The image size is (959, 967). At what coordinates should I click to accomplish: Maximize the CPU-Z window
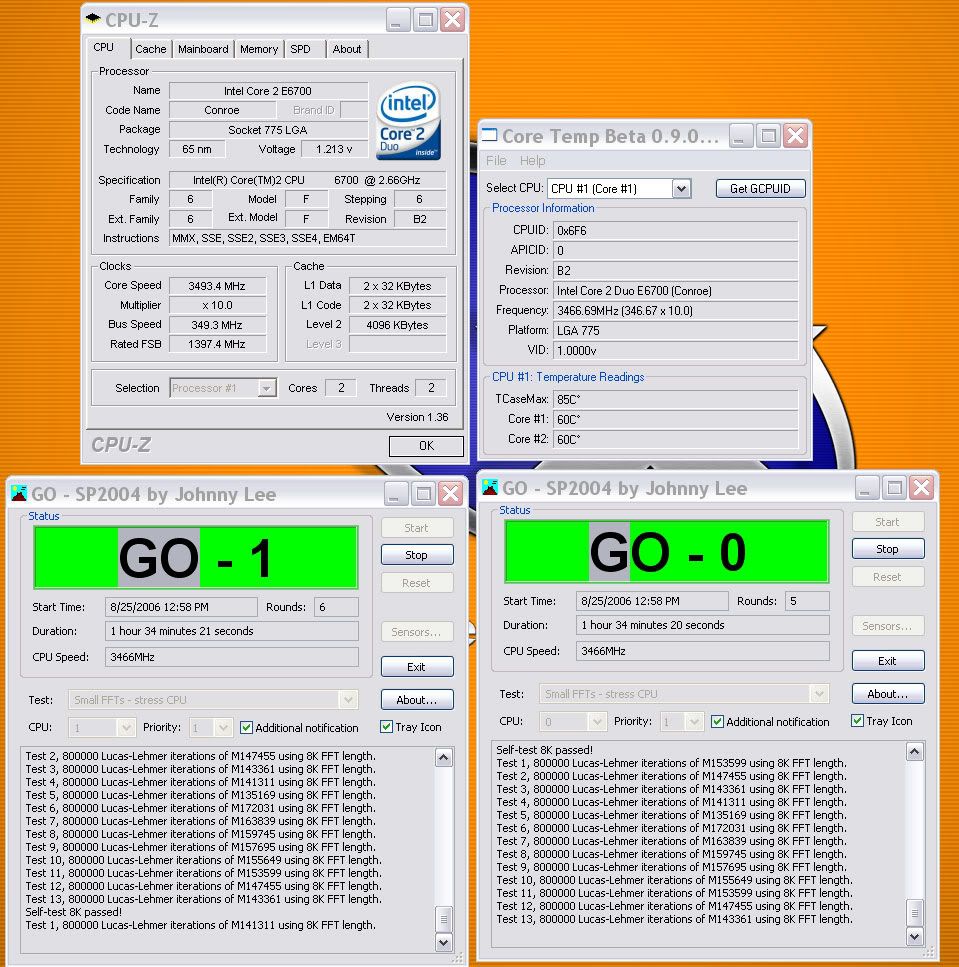[x=426, y=20]
